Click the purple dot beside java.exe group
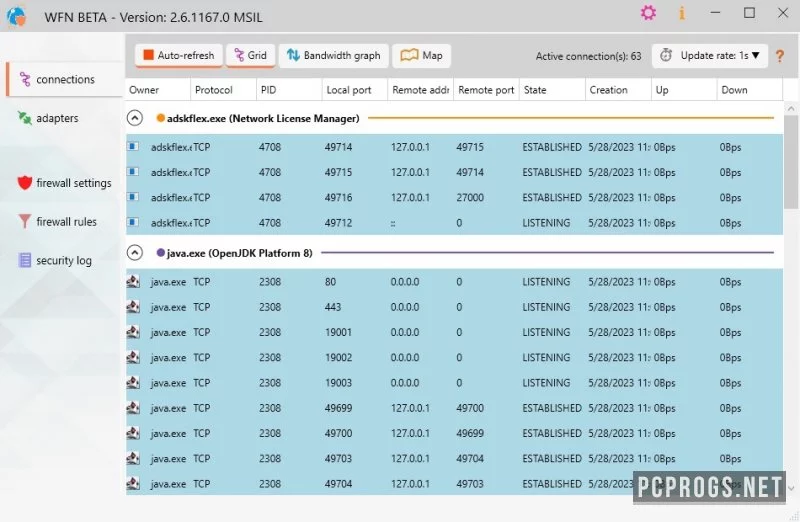The image size is (800, 522). [160, 253]
